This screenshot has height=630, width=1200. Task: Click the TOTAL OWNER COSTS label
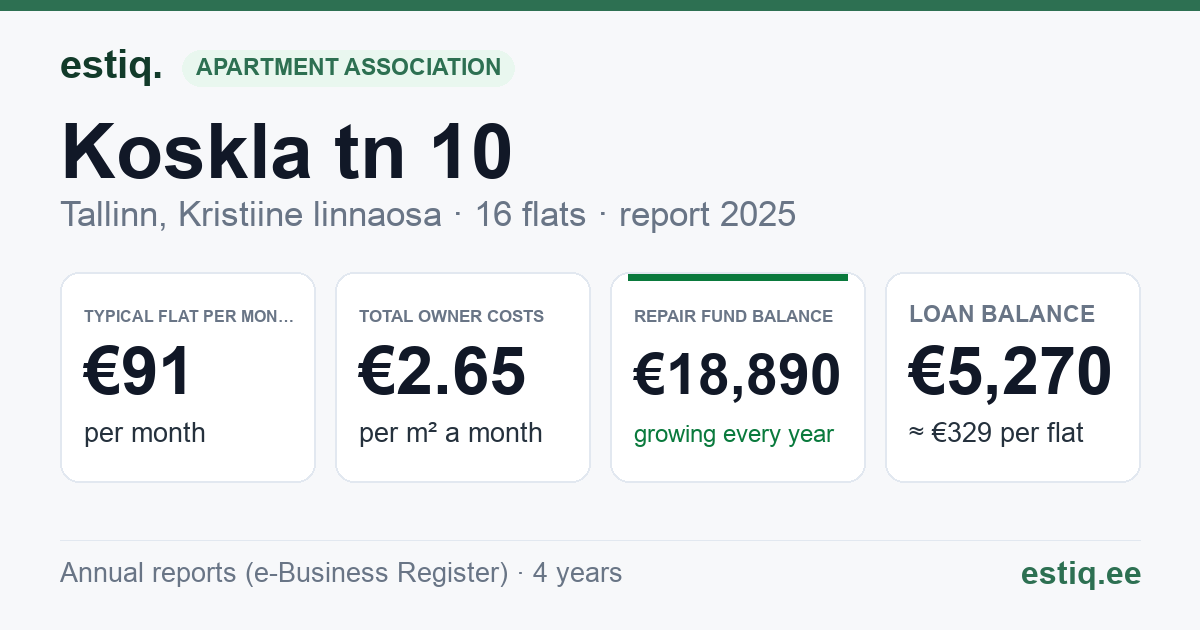point(451,316)
